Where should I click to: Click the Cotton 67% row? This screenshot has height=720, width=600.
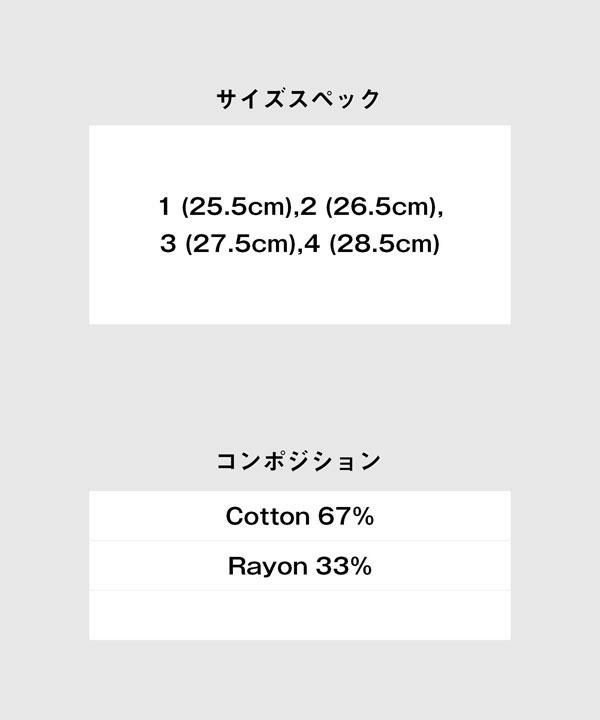tap(299, 516)
